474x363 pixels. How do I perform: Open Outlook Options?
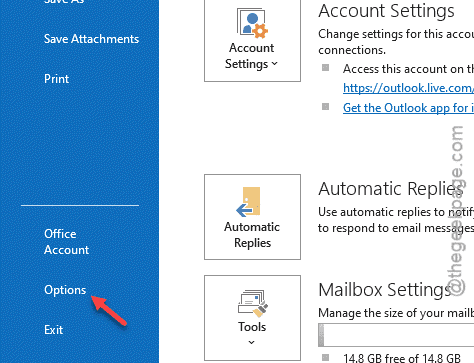click(65, 290)
